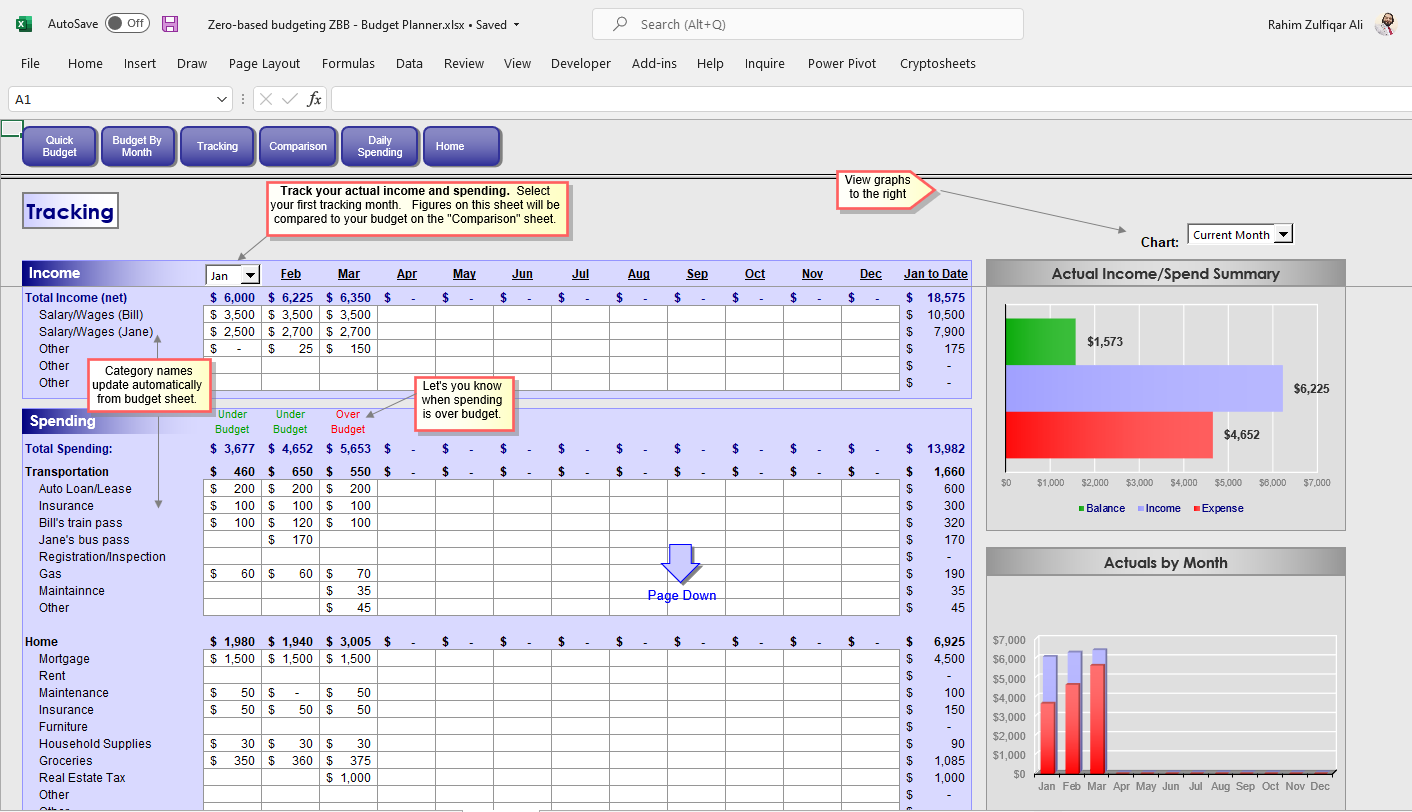Click the Page Down arrow shape
Viewport: 1412px width, 812px height.
tap(682, 564)
